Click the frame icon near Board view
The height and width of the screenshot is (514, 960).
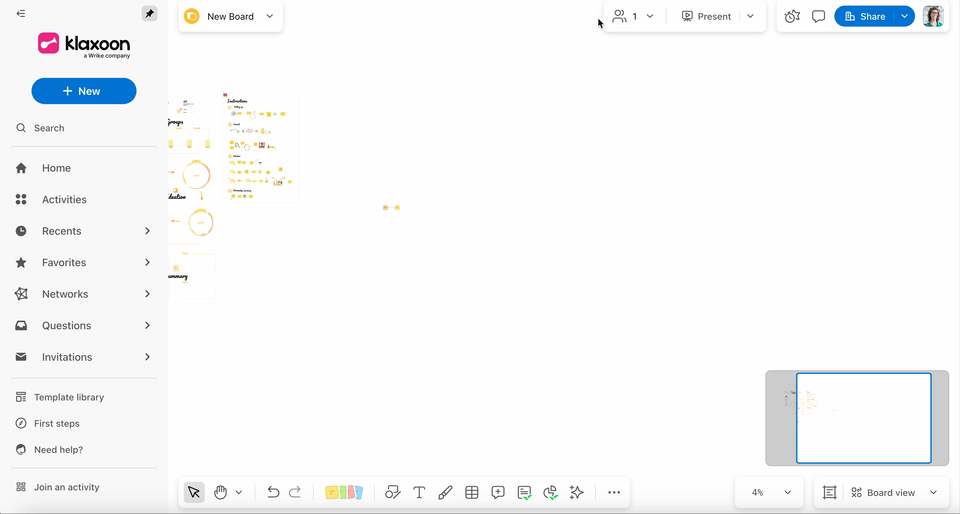point(830,493)
